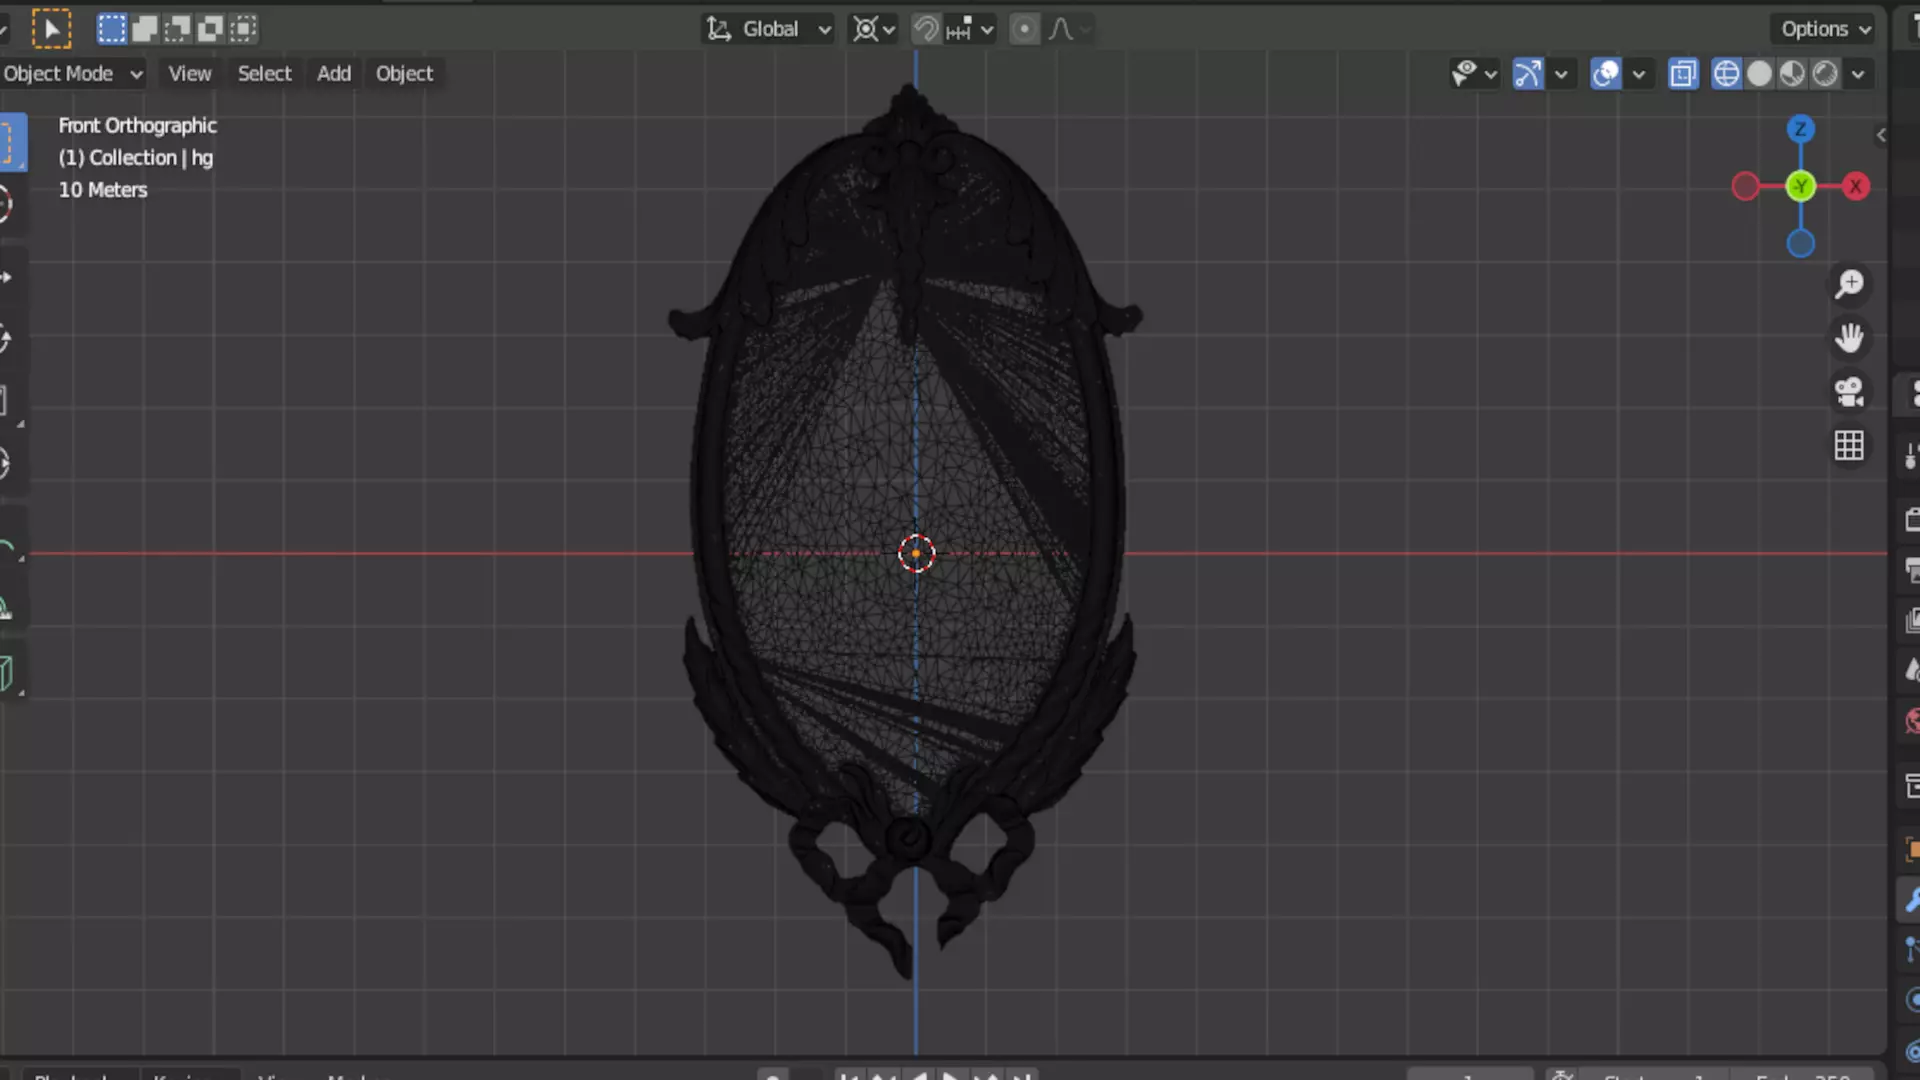
Task: Open the Add menu
Action: 333,74
